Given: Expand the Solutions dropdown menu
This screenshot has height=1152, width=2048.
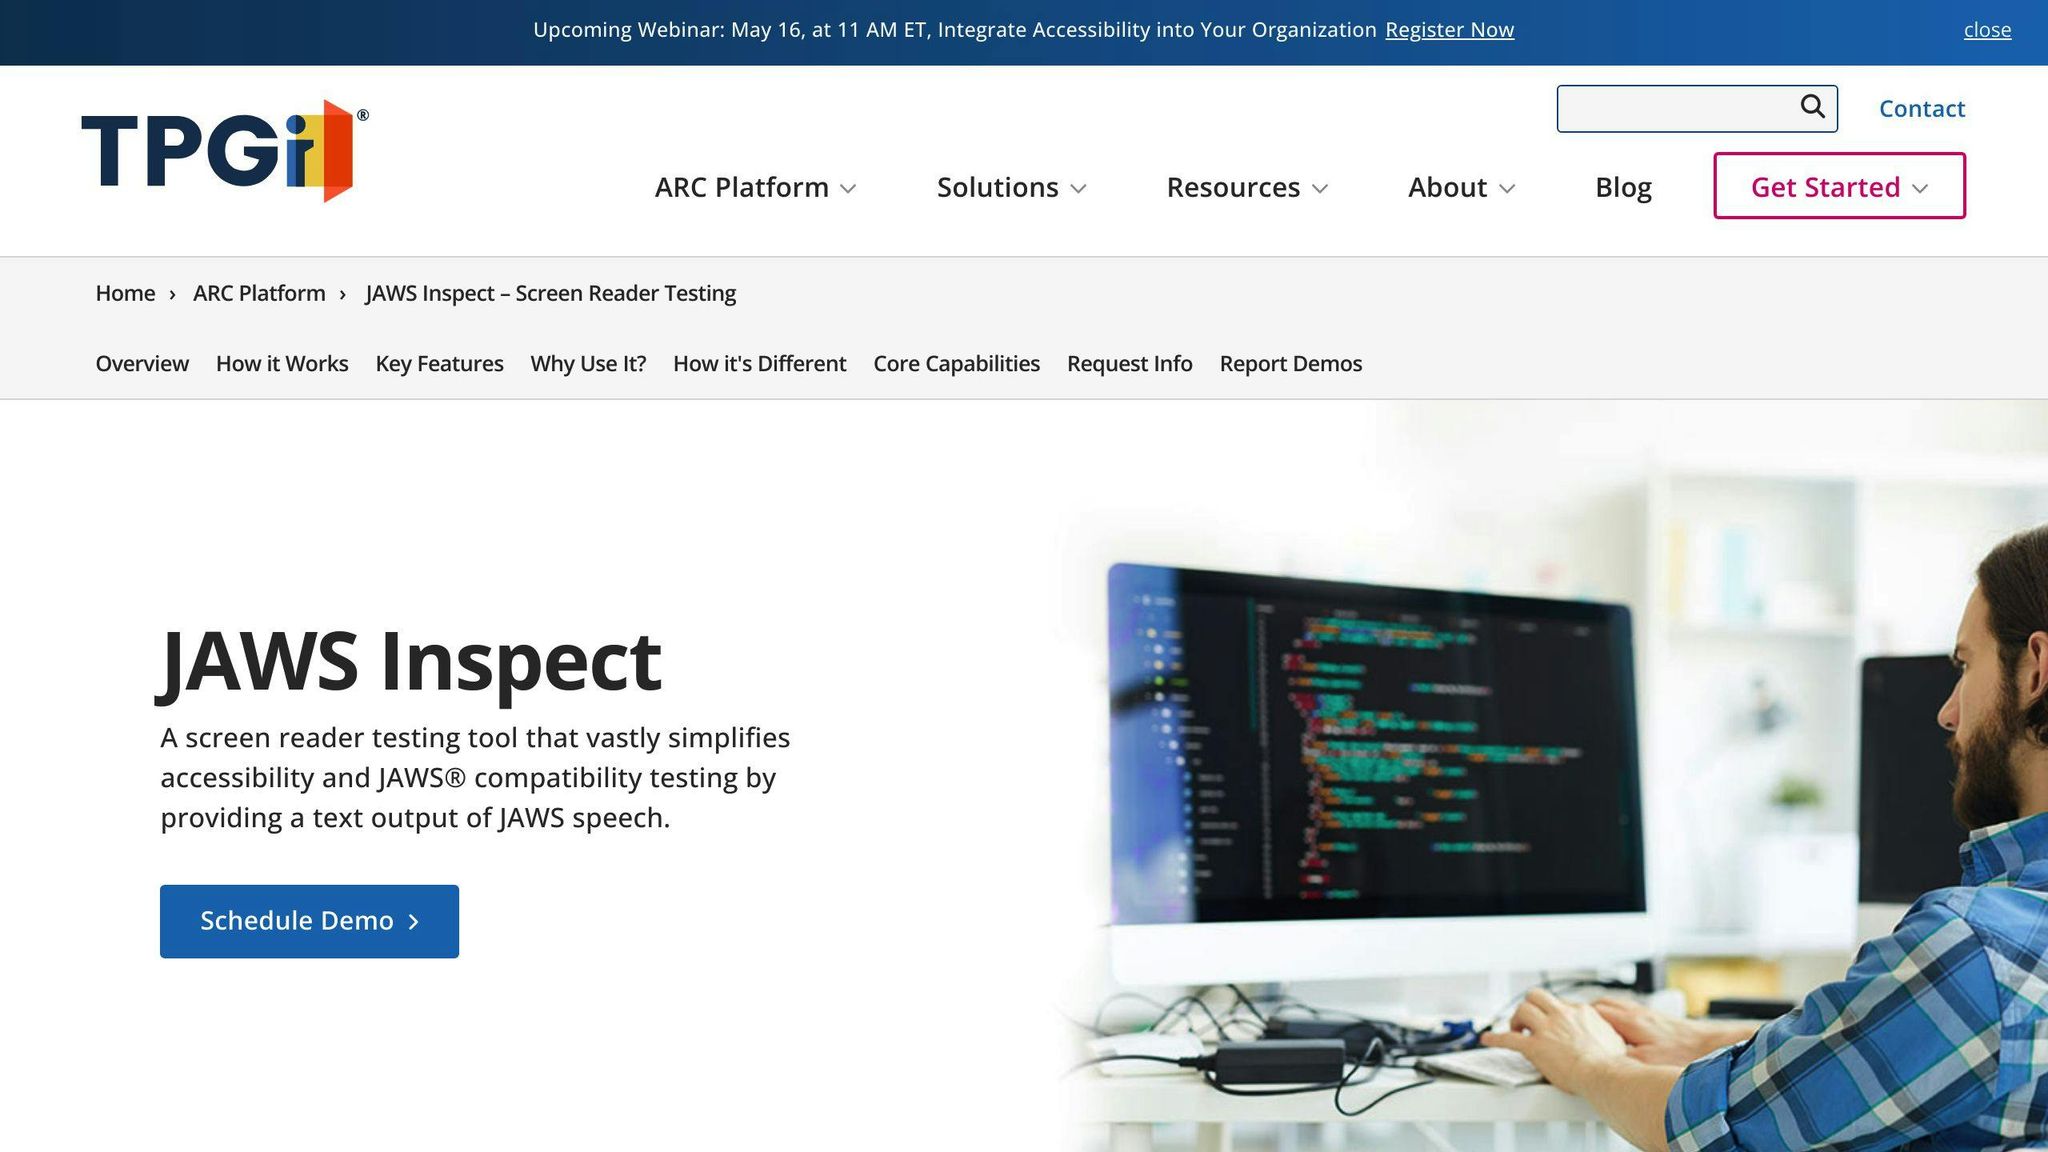Looking at the screenshot, I should click(1011, 187).
